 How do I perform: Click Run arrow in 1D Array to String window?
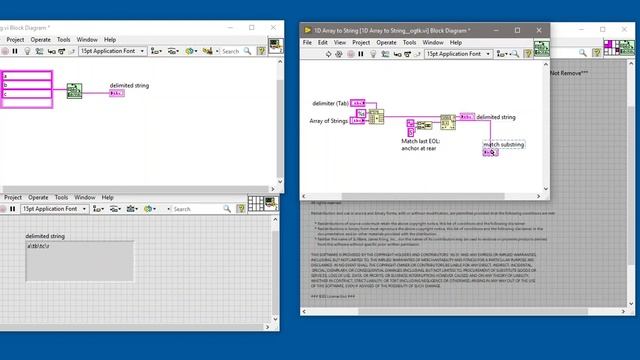tap(328, 54)
